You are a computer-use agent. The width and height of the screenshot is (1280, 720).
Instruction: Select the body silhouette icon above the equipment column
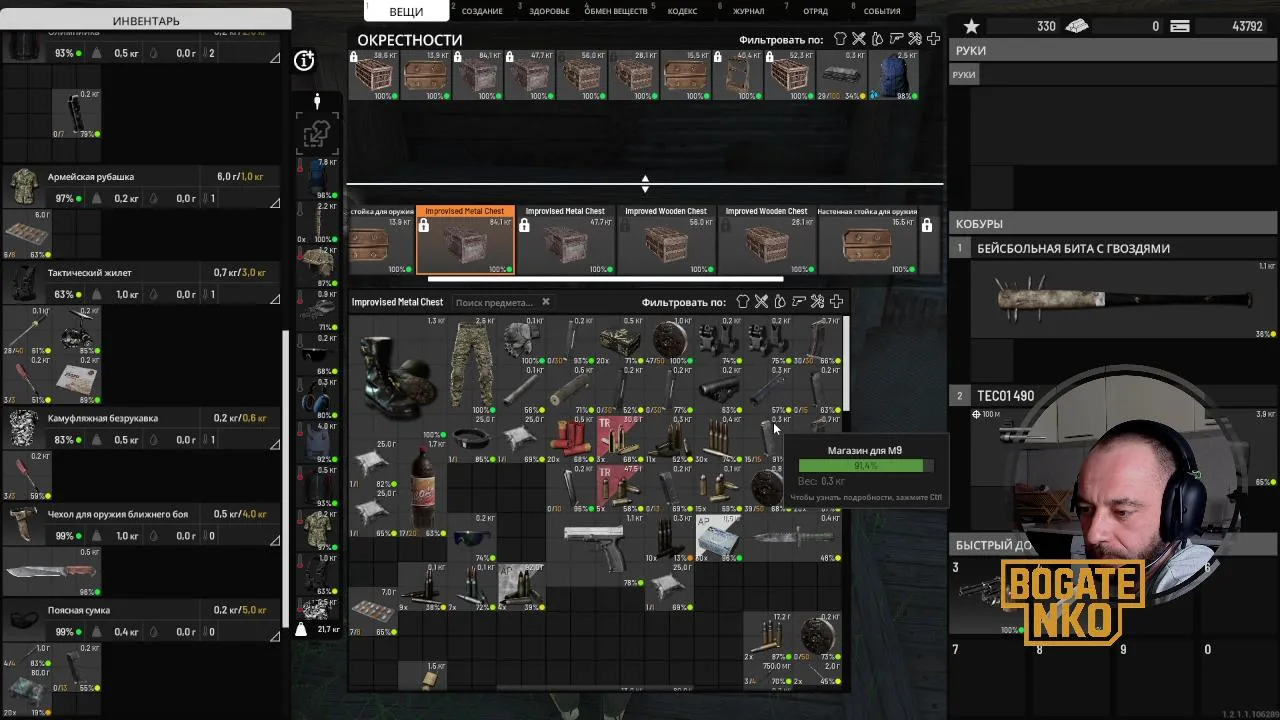click(317, 102)
